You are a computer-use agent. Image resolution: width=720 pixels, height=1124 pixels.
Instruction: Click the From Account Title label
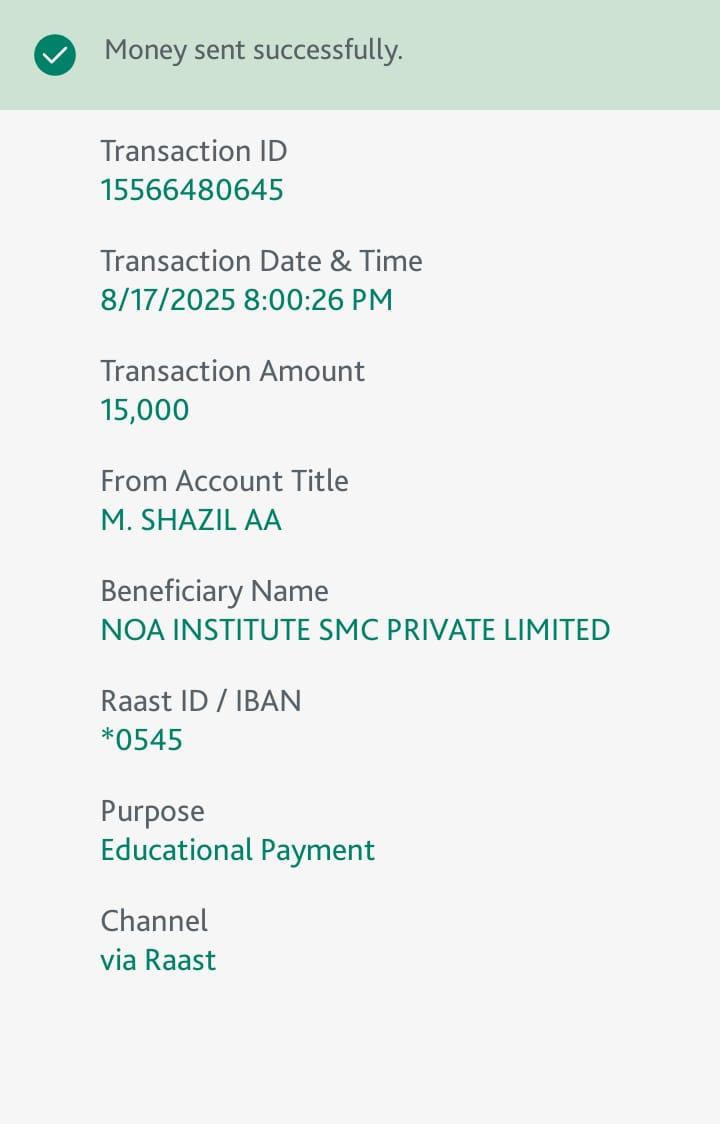coord(224,481)
